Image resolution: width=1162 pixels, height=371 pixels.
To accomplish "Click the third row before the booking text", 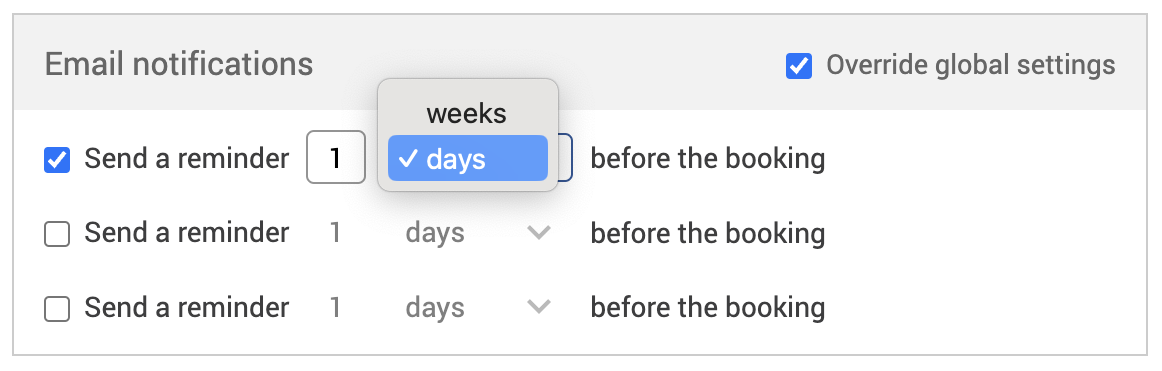I will (x=708, y=307).
